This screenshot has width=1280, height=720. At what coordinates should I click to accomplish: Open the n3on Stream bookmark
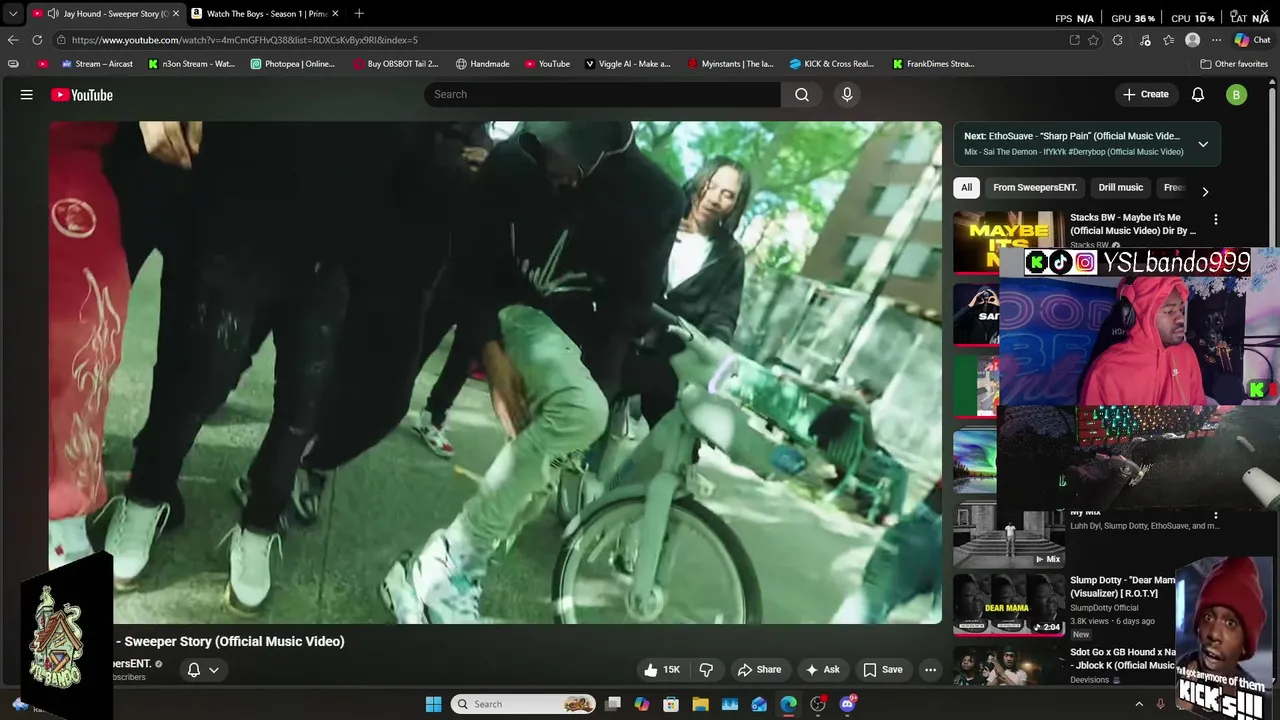(191, 64)
